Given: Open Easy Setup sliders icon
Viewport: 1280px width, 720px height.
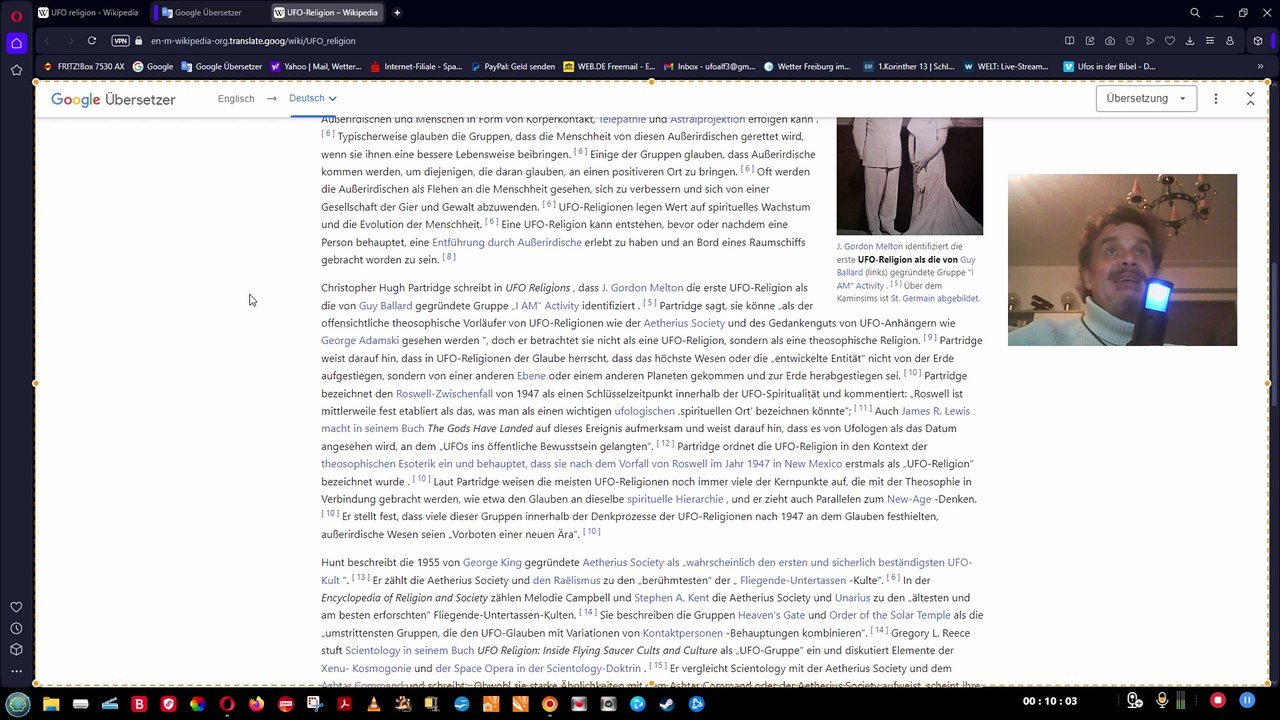Looking at the screenshot, I should point(1210,41).
